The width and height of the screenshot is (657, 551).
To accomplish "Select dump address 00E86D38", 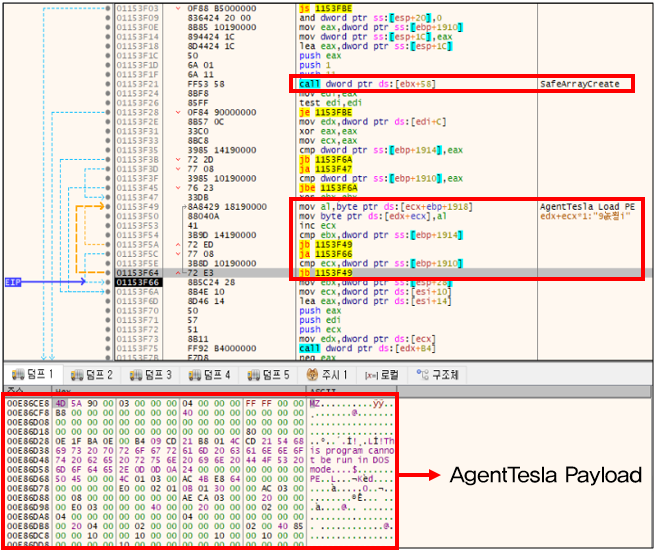I will [x=28, y=450].
